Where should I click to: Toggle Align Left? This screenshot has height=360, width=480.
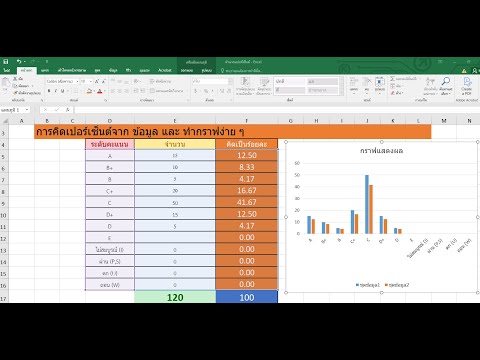[113, 91]
